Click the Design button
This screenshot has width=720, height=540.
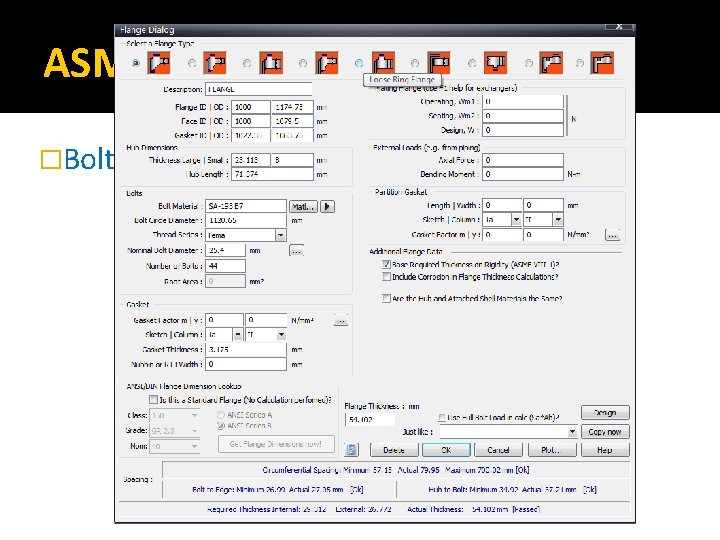point(605,412)
